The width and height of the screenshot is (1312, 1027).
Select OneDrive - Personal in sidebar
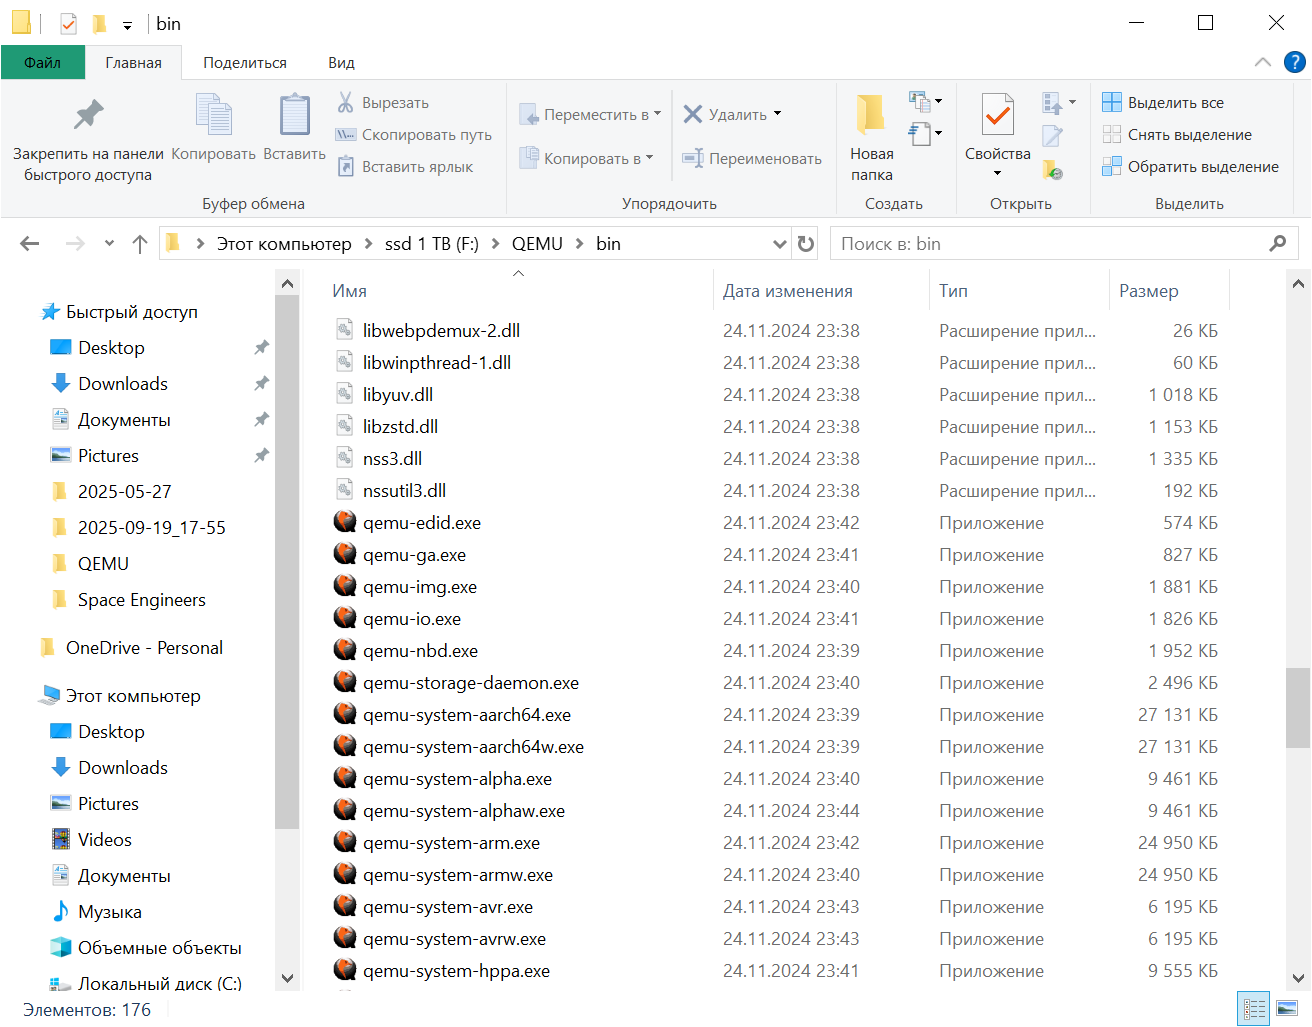pos(144,648)
